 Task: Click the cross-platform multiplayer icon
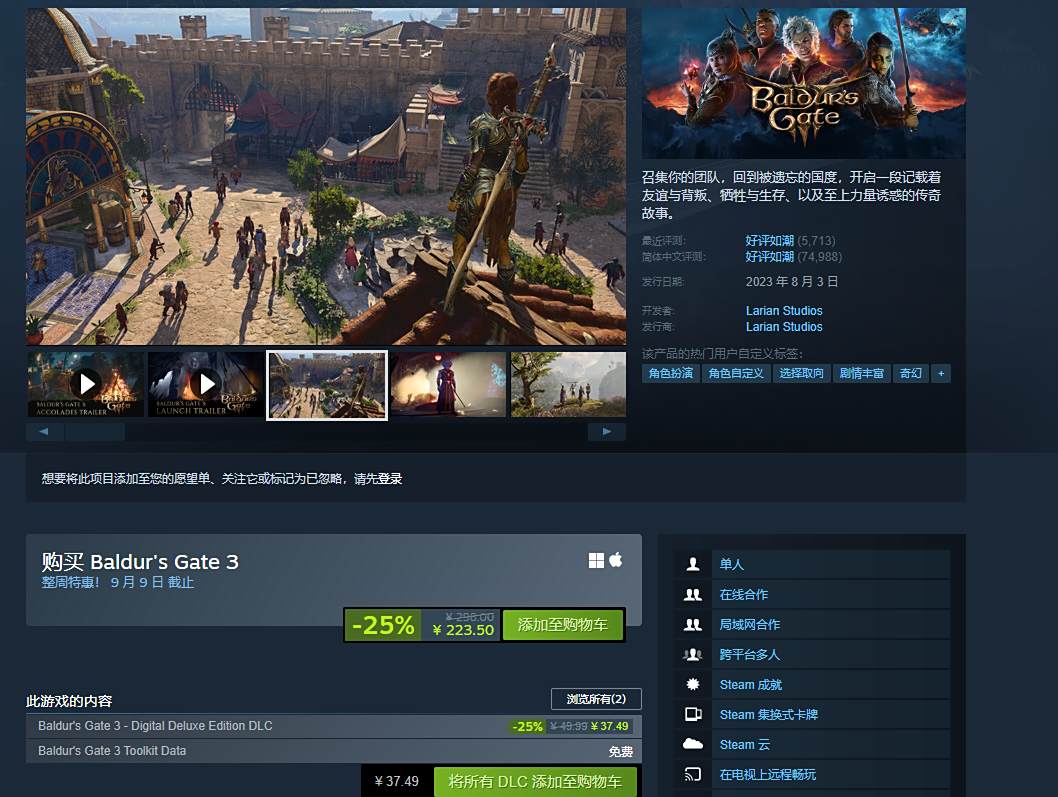pyautogui.click(x=692, y=655)
